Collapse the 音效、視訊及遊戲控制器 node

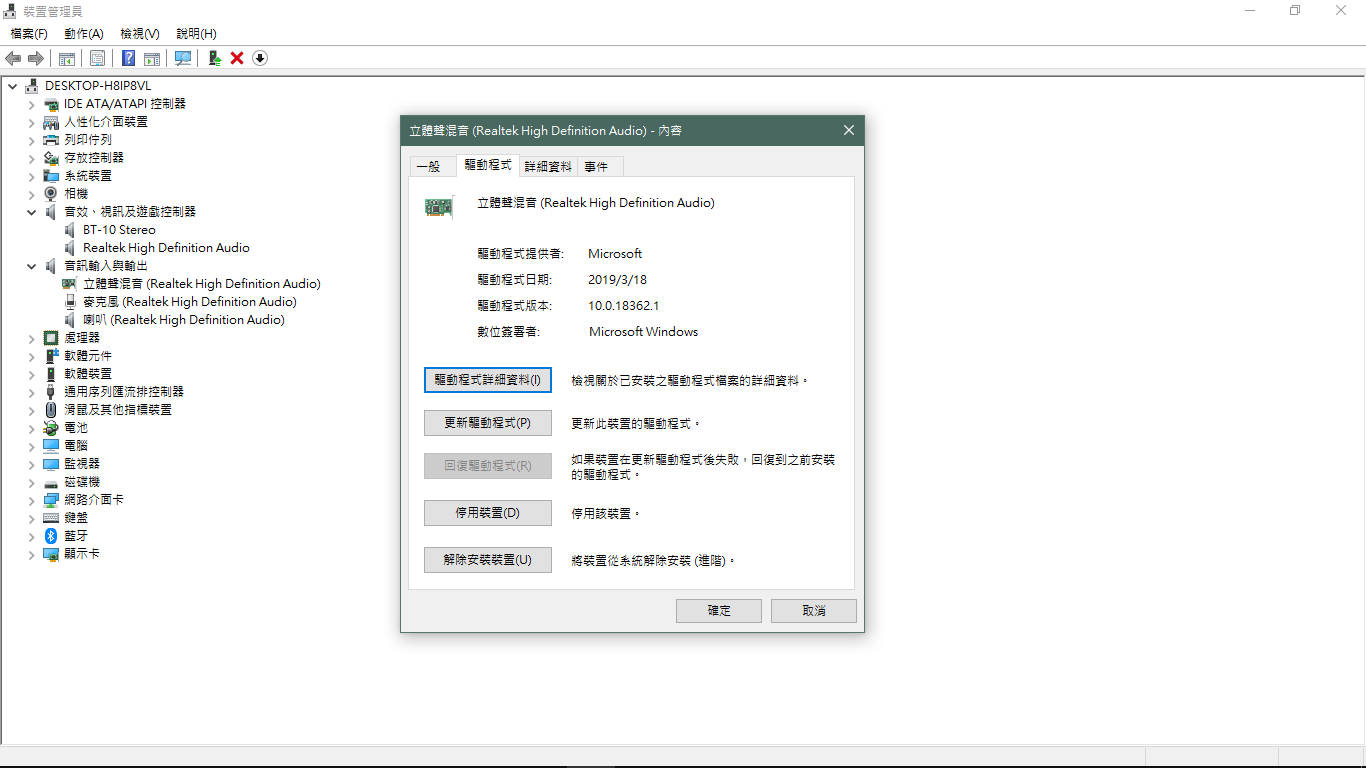(x=32, y=212)
